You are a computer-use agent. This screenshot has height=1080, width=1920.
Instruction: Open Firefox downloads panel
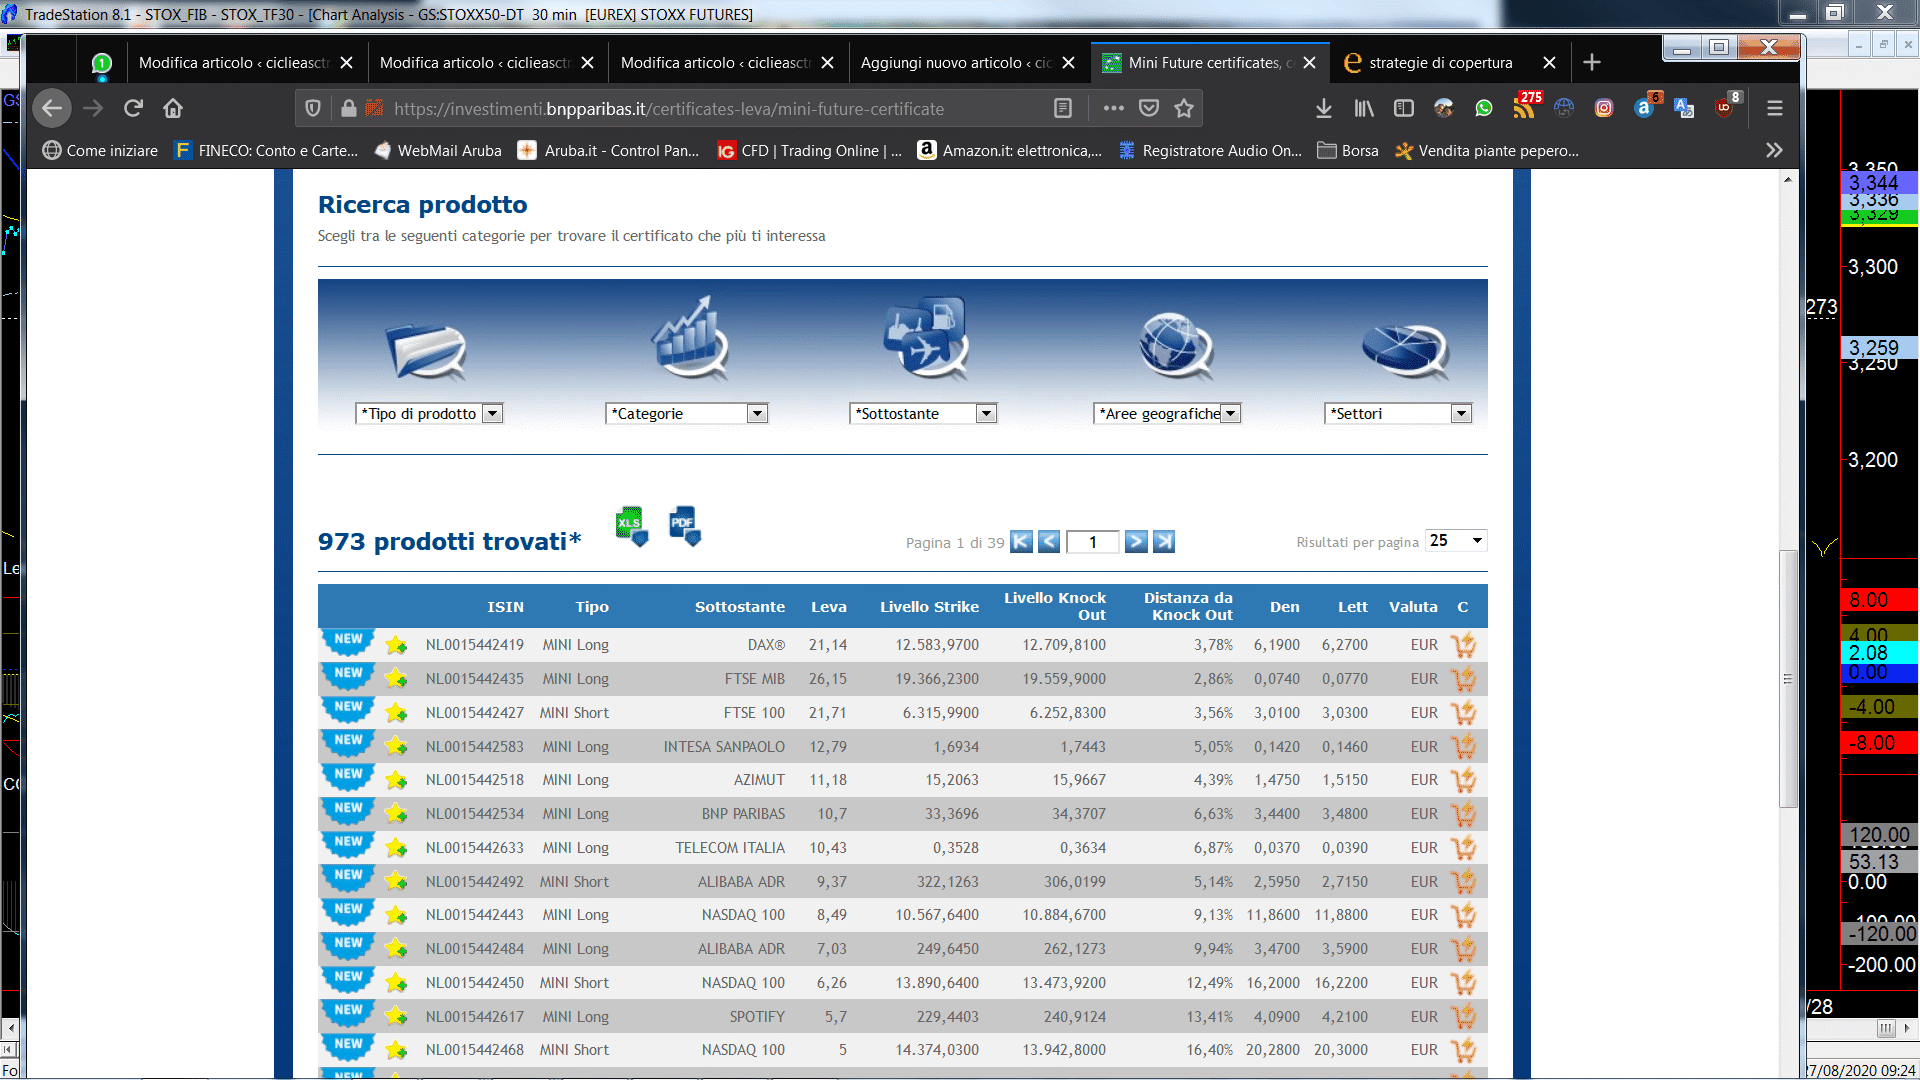point(1323,108)
